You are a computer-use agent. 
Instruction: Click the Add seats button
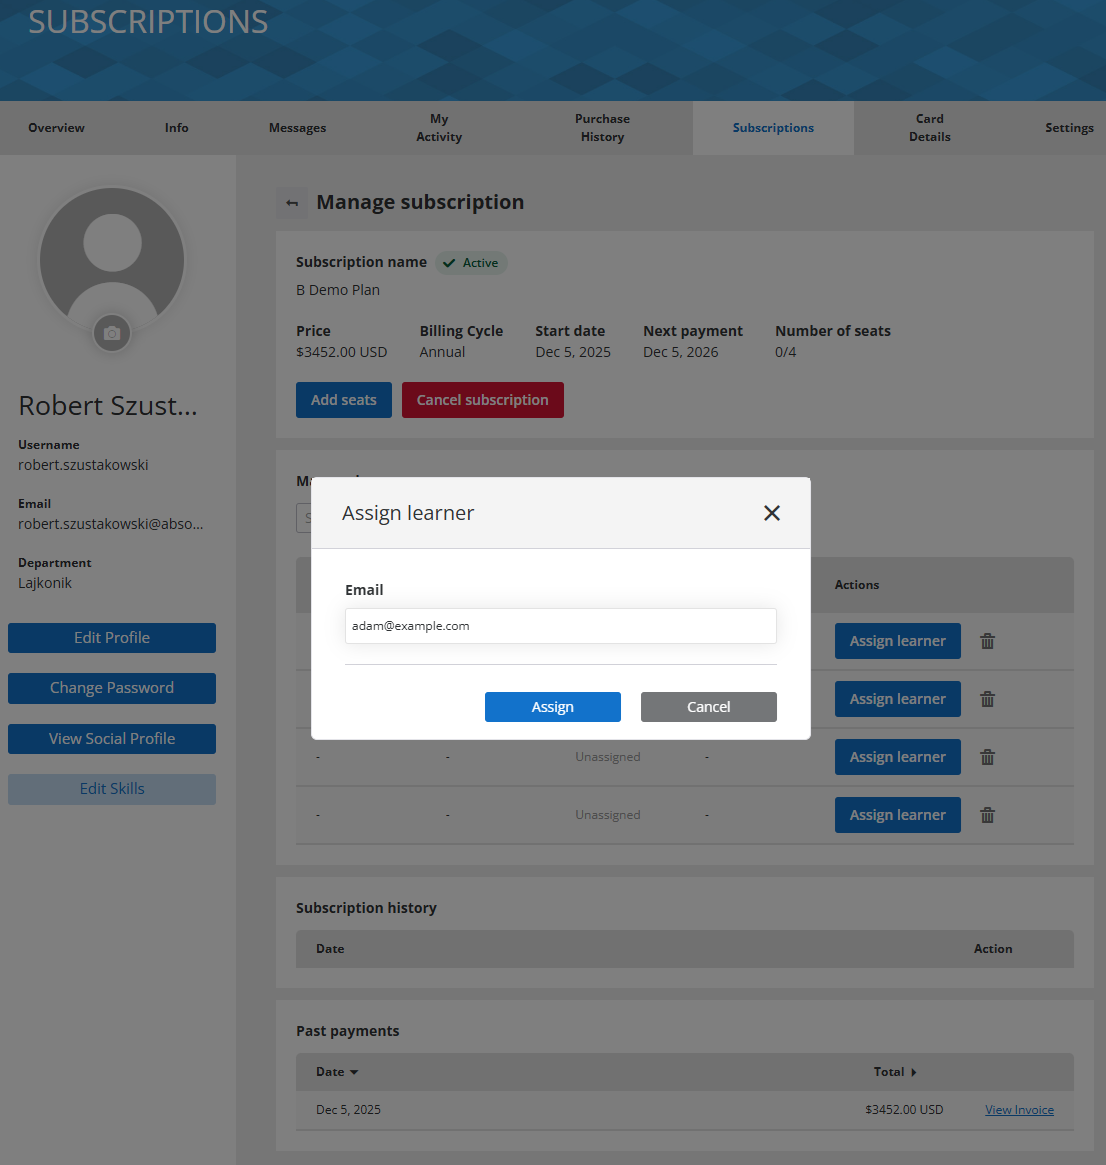click(344, 400)
